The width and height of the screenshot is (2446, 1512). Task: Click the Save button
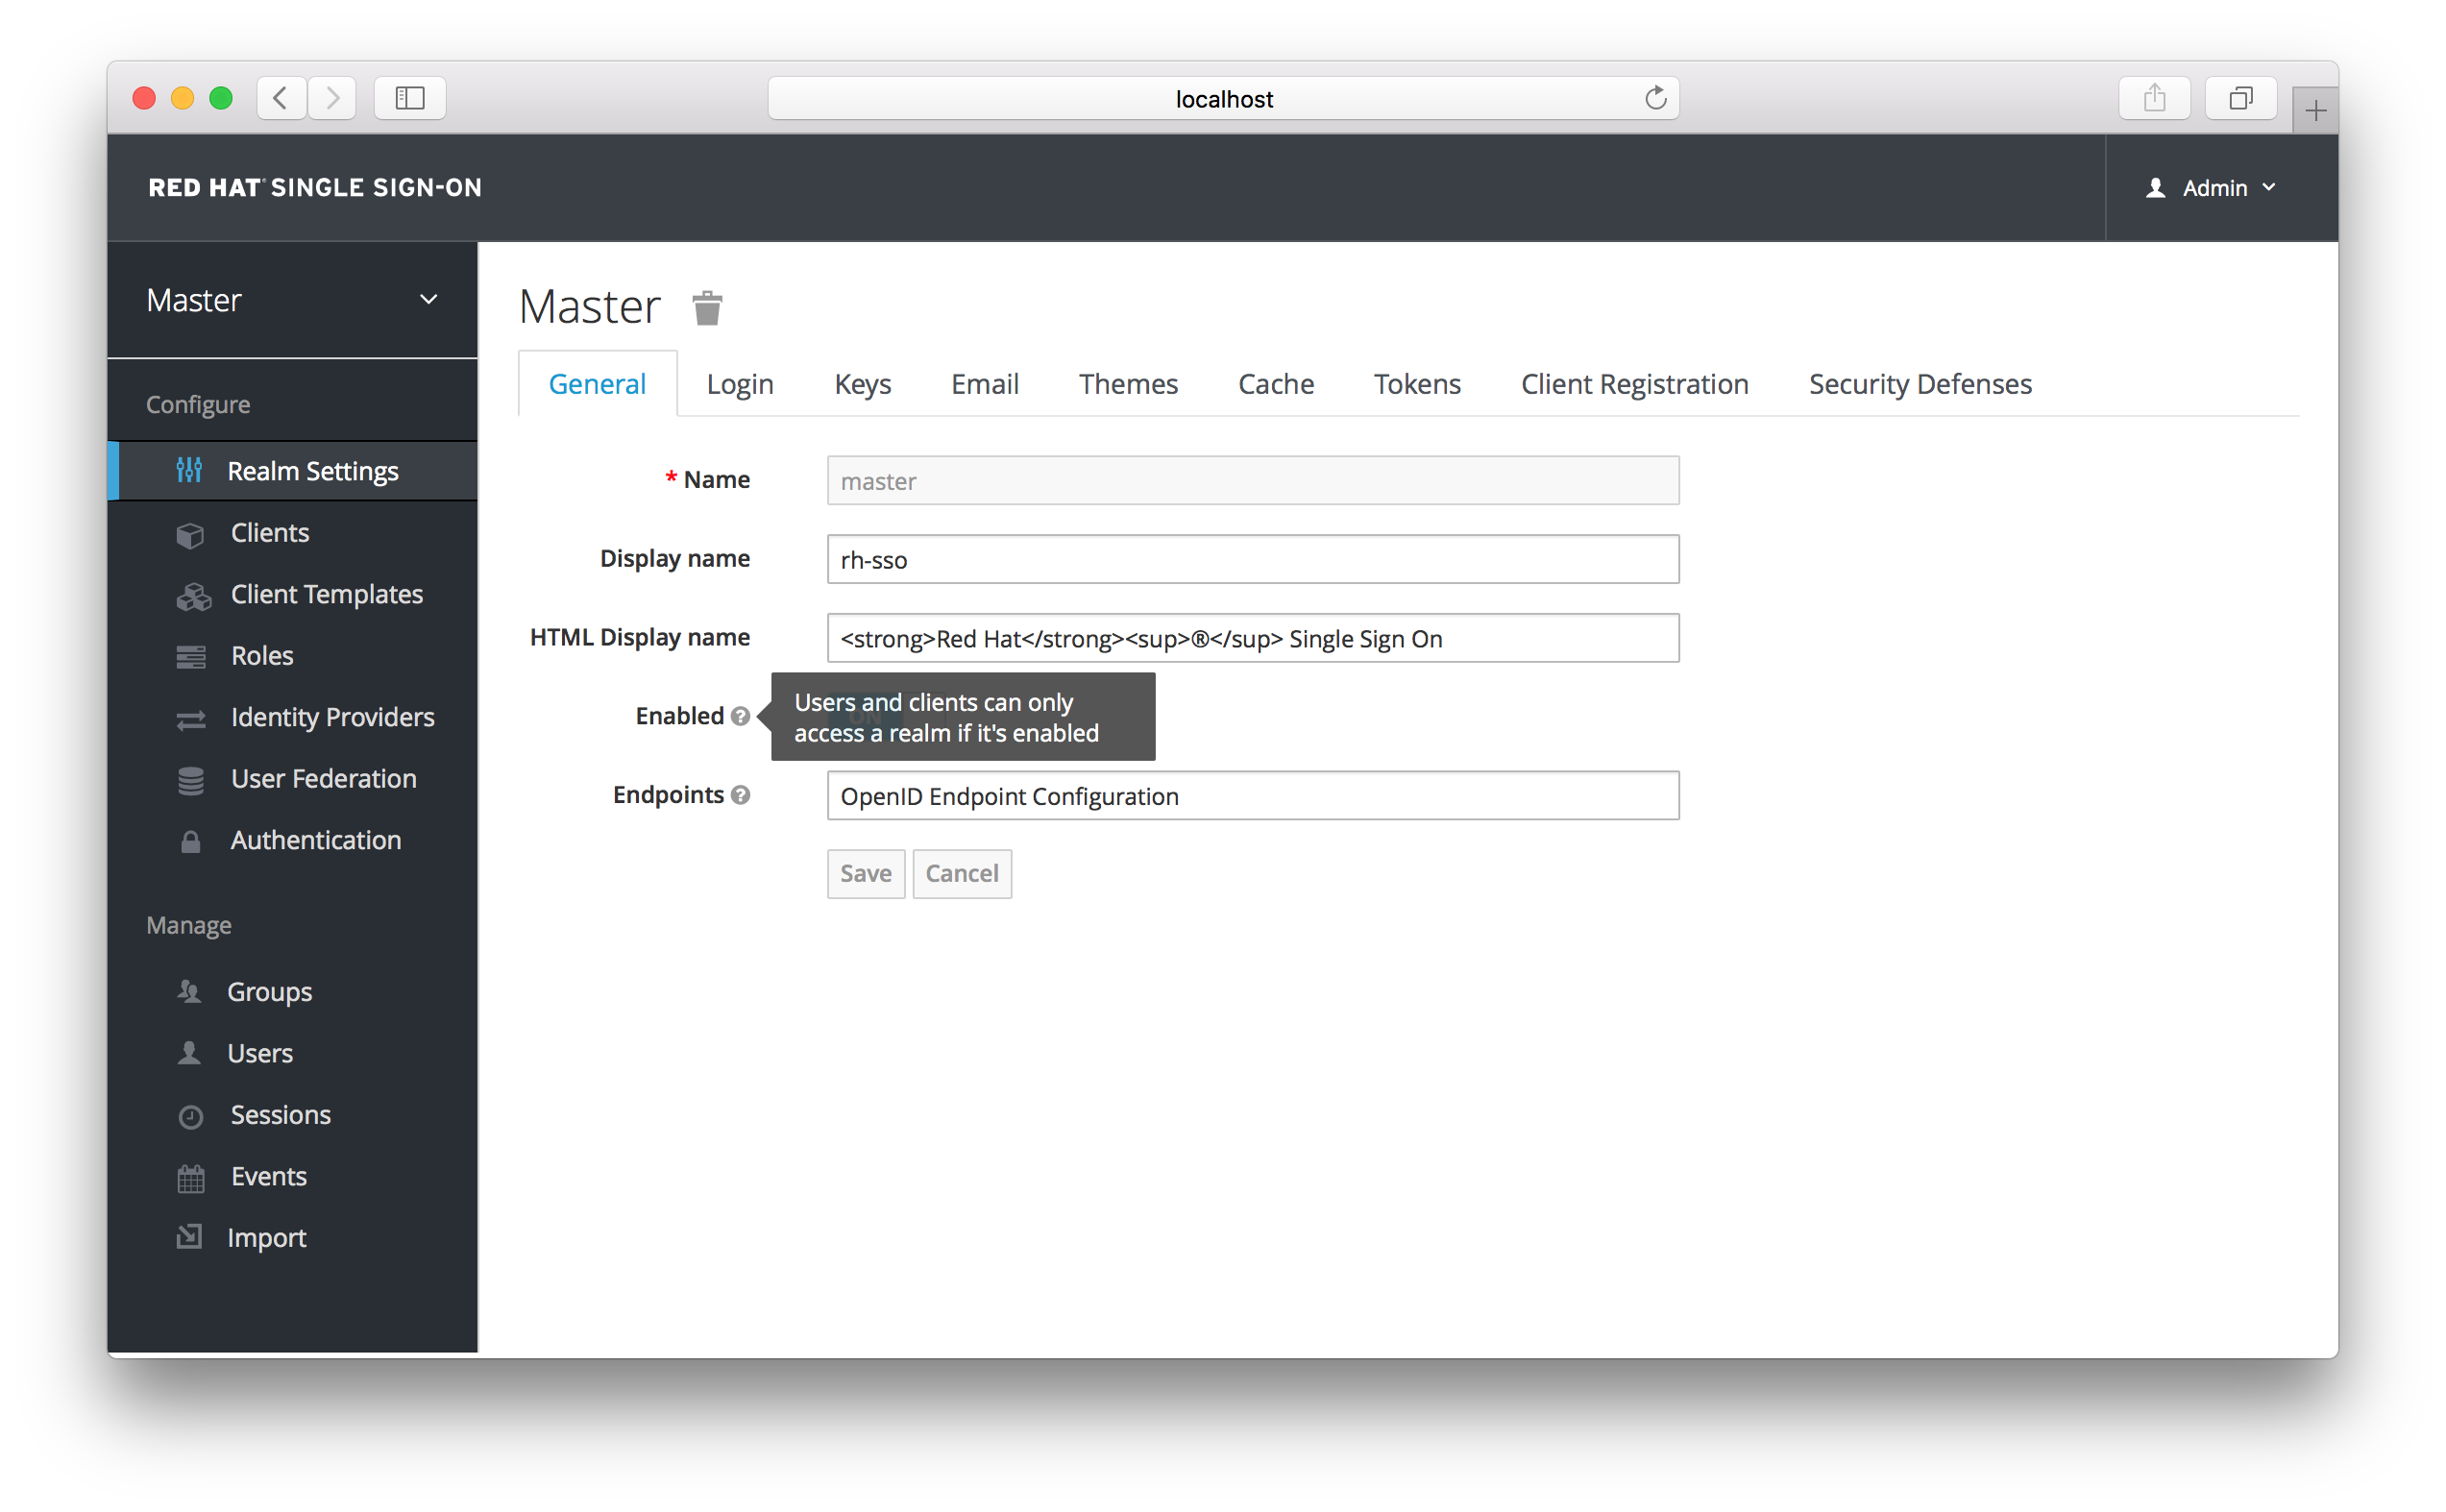click(x=863, y=871)
